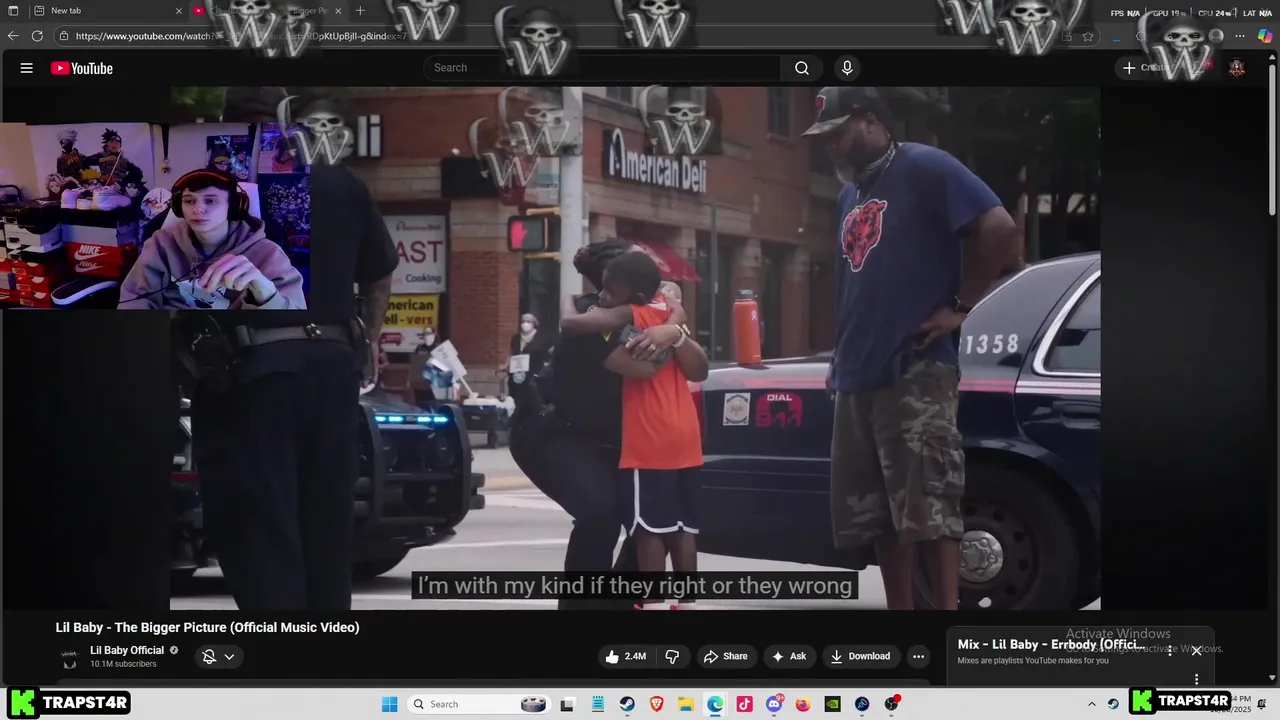Open the Copilot sidebar icon
The image size is (1280, 720).
[x=1265, y=36]
